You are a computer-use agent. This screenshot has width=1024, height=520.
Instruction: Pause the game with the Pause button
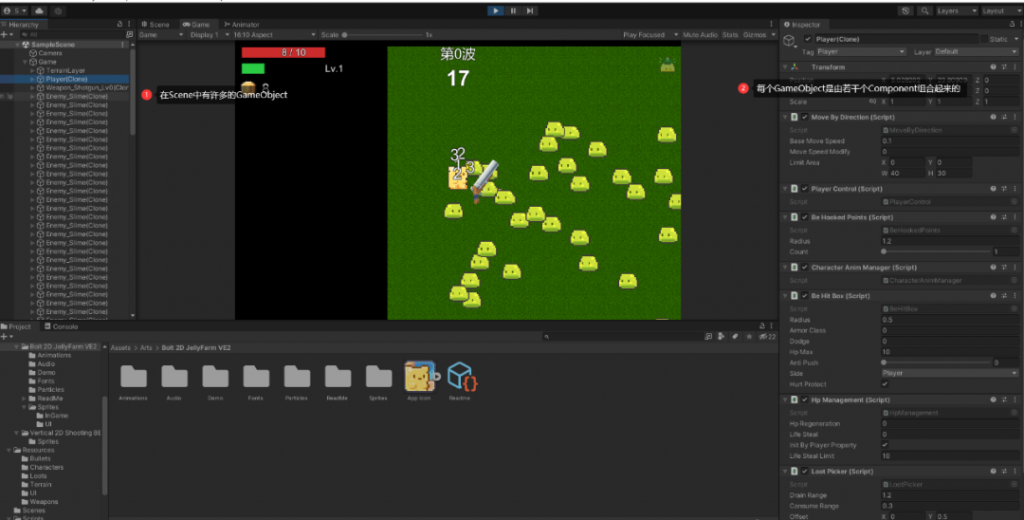tap(513, 10)
